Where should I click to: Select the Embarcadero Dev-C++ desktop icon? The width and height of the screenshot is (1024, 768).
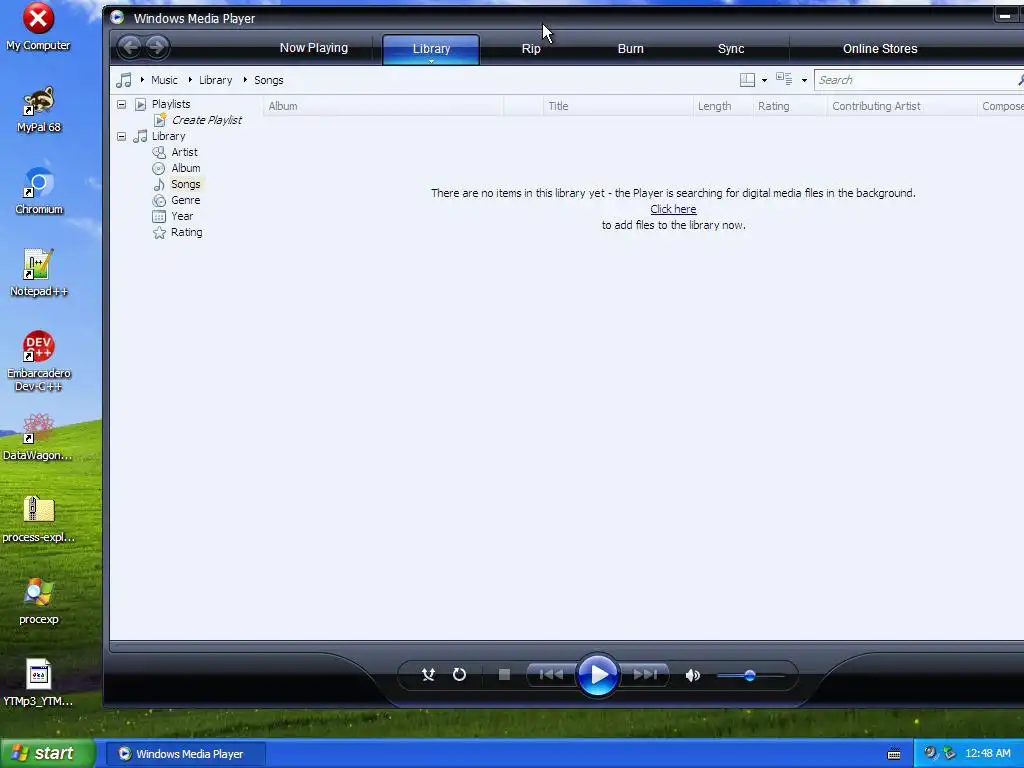click(x=39, y=361)
